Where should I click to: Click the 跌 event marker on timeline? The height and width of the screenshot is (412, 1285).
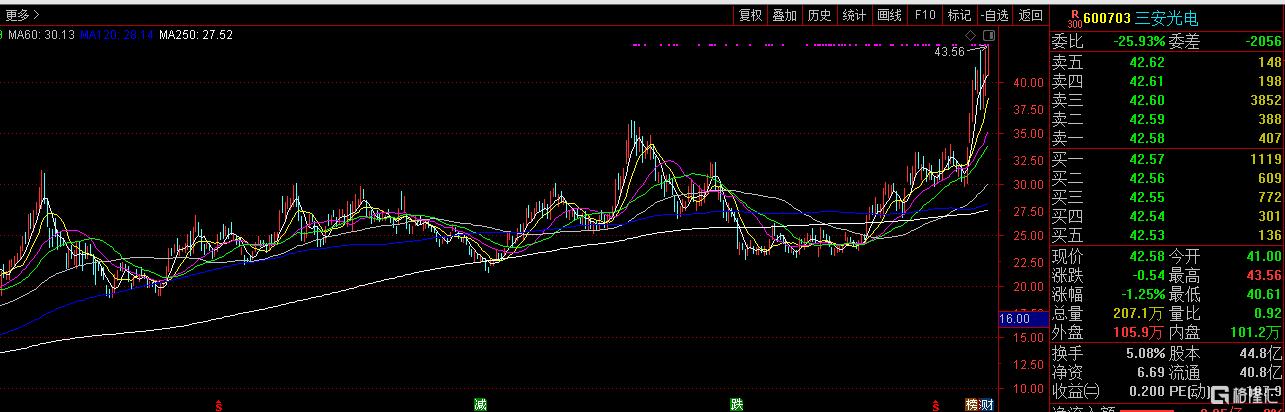[x=736, y=404]
